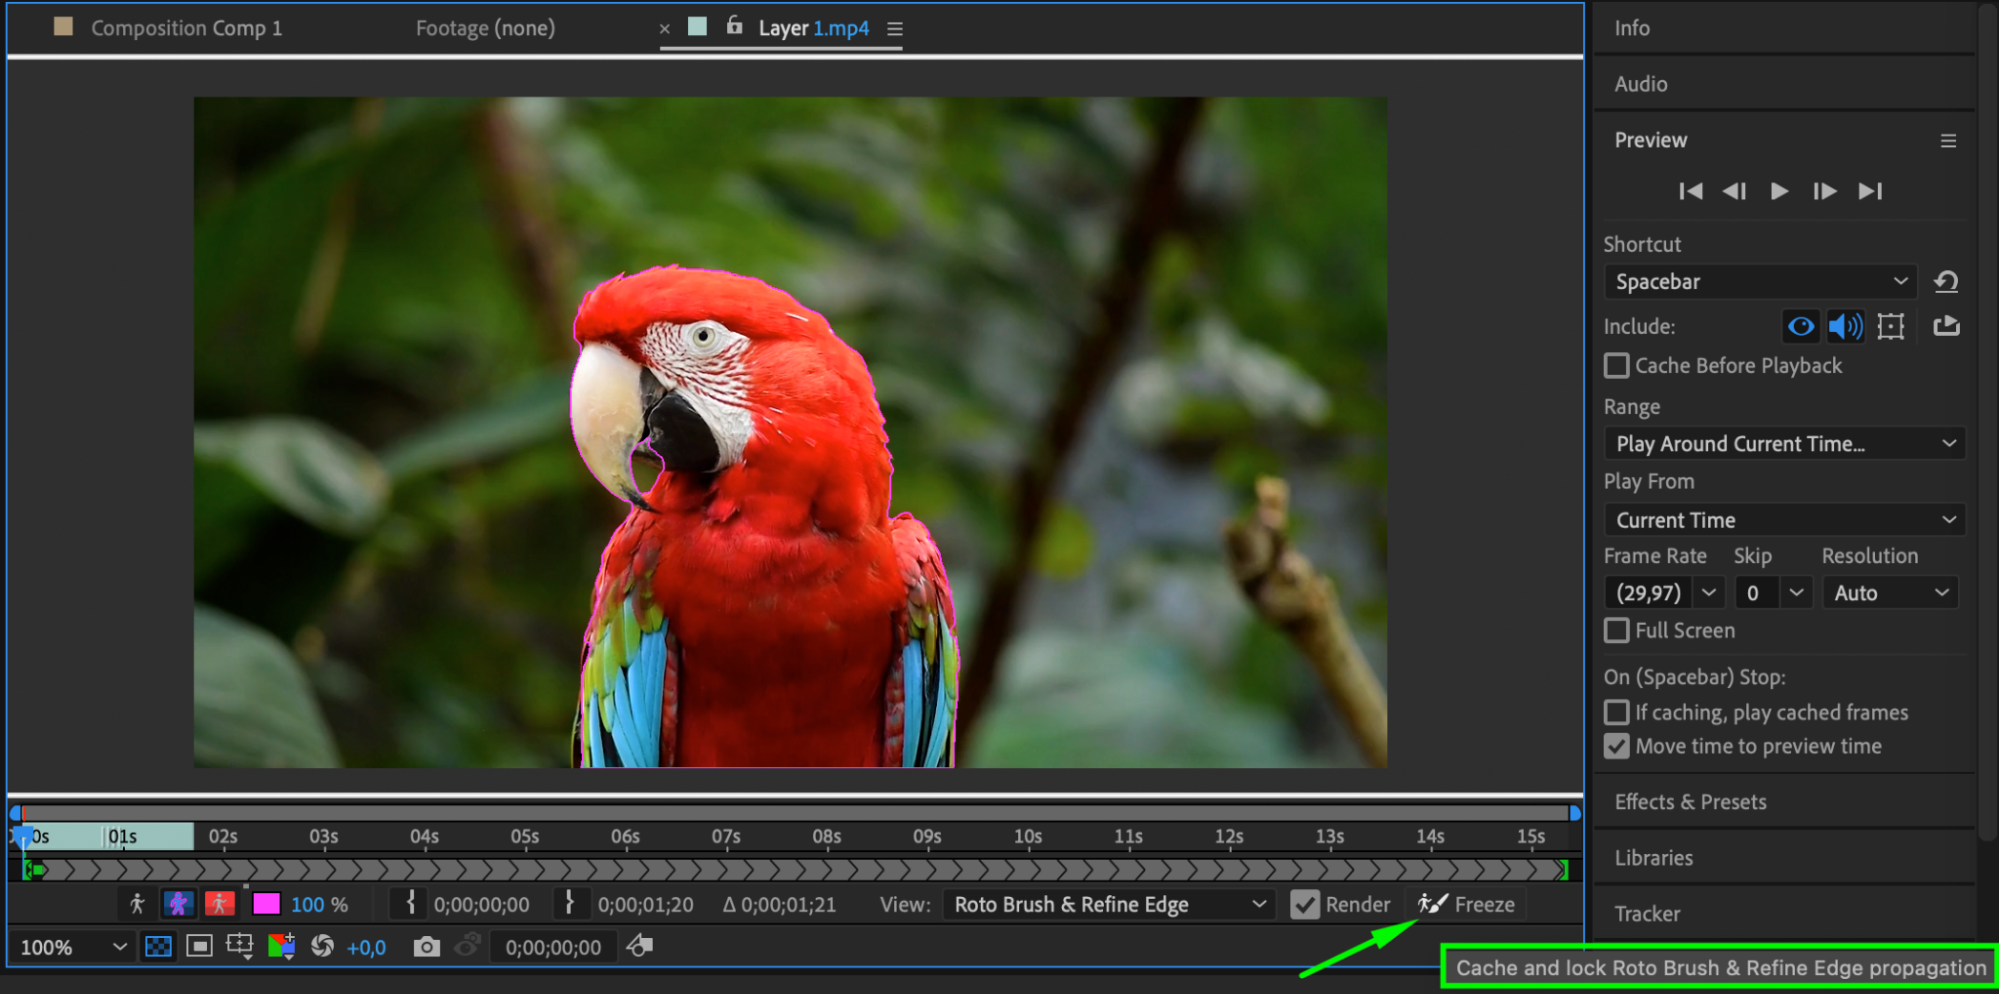
Task: Open the View dropdown for Roto Brush
Action: point(1108,905)
